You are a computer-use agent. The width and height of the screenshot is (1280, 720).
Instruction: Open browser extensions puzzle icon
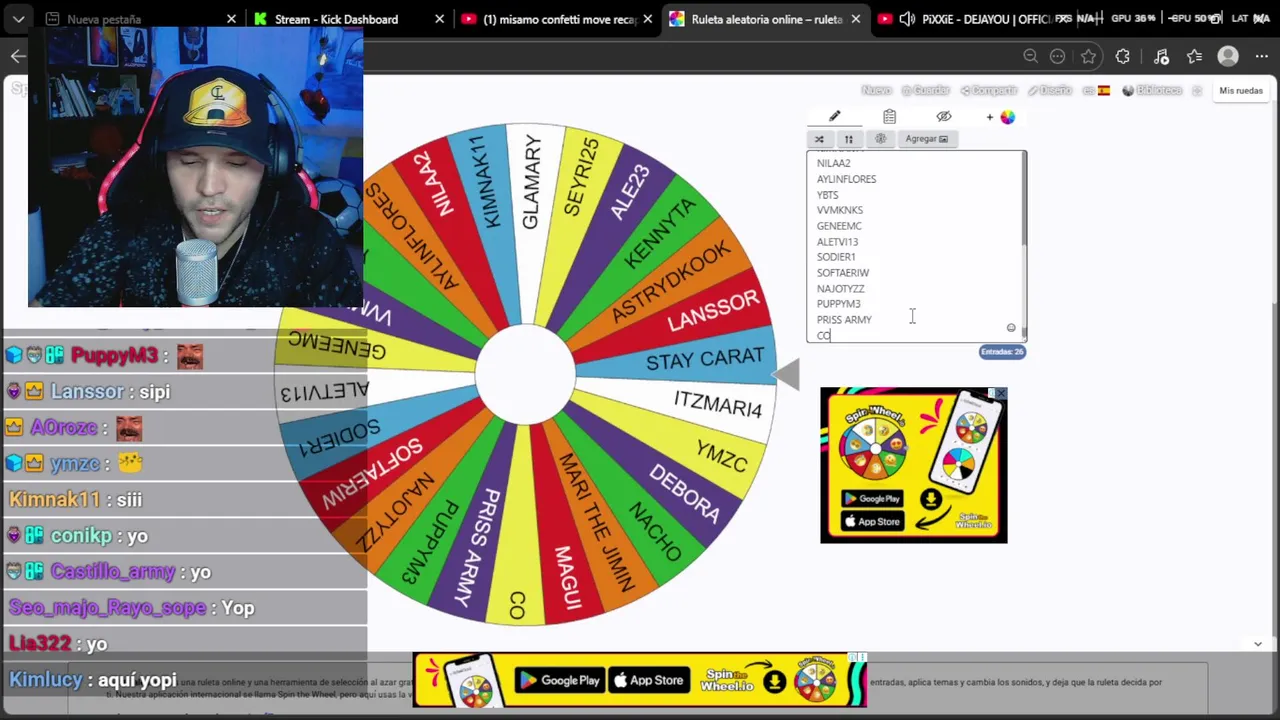(1123, 57)
